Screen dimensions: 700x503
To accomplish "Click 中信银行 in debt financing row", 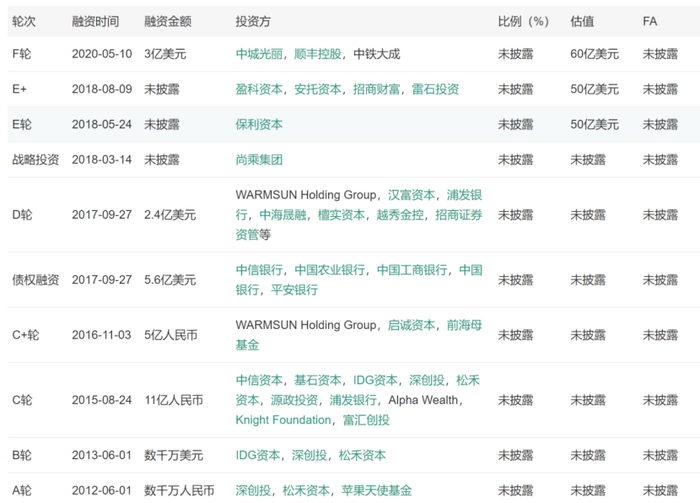I will pos(259,270).
